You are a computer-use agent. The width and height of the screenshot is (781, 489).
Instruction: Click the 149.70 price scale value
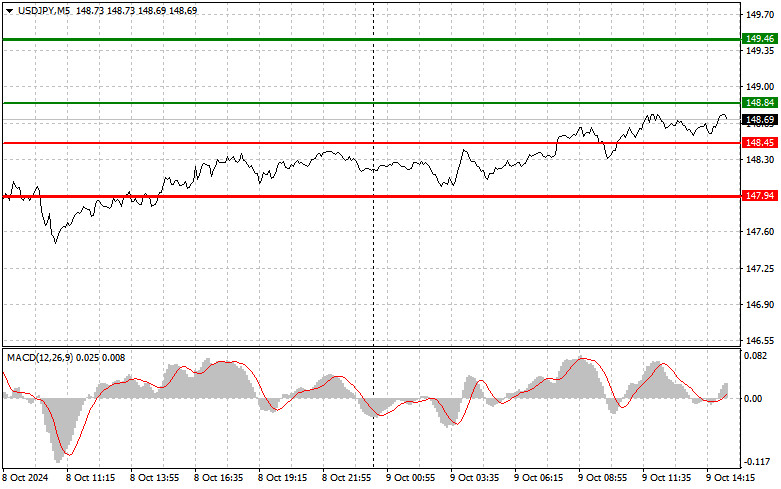[760, 15]
